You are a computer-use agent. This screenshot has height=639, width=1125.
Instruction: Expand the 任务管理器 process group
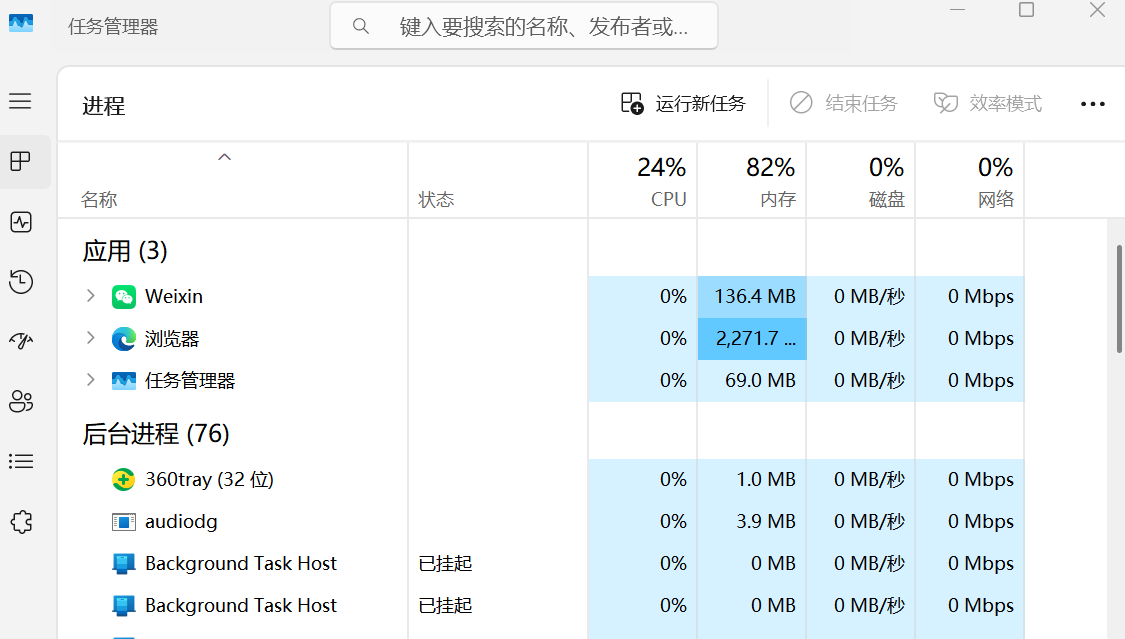pyautogui.click(x=90, y=380)
